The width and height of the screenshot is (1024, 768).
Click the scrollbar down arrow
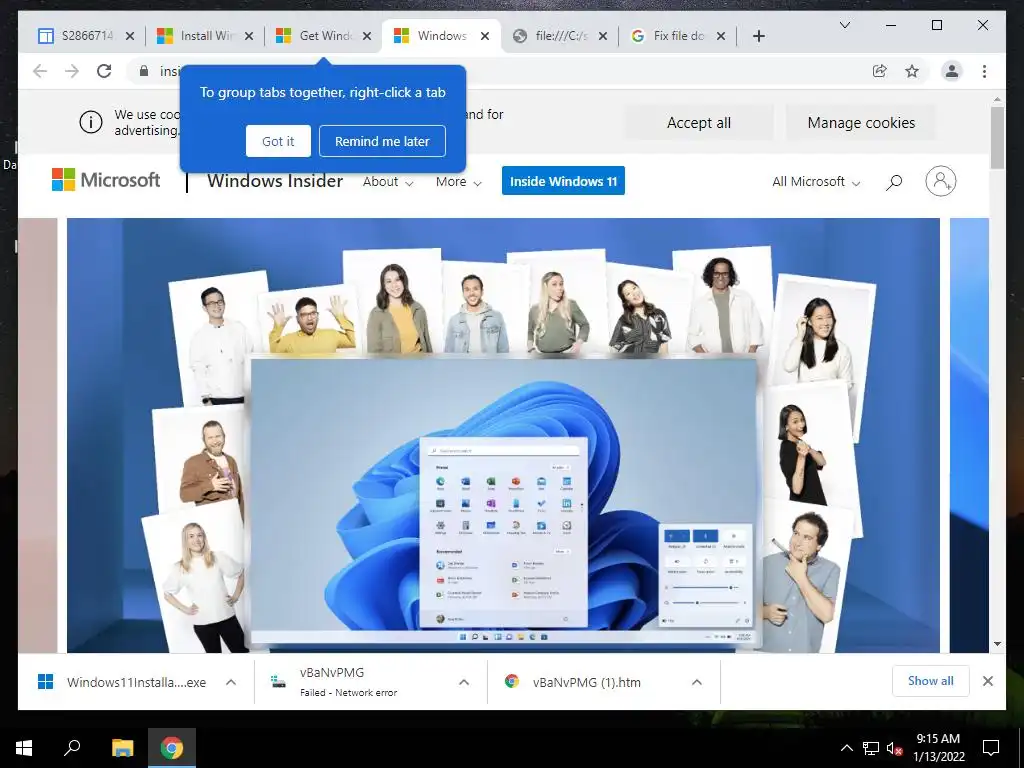click(997, 643)
